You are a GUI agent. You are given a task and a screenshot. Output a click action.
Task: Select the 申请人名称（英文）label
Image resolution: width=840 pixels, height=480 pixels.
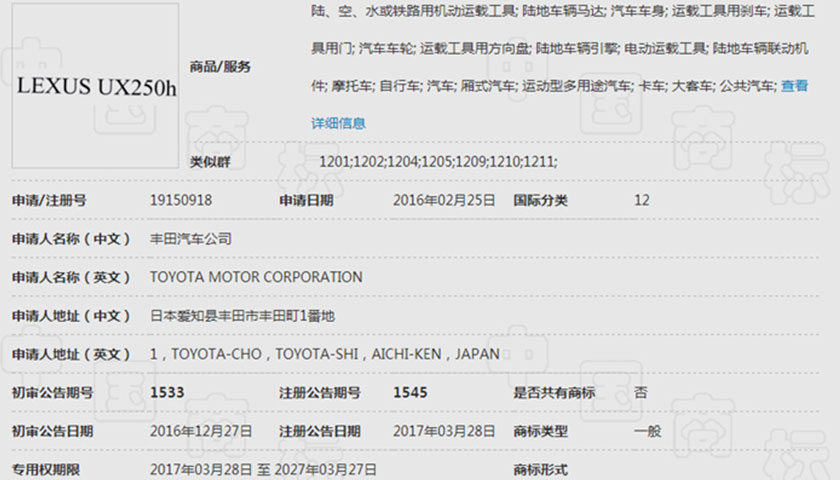pyautogui.click(x=71, y=278)
